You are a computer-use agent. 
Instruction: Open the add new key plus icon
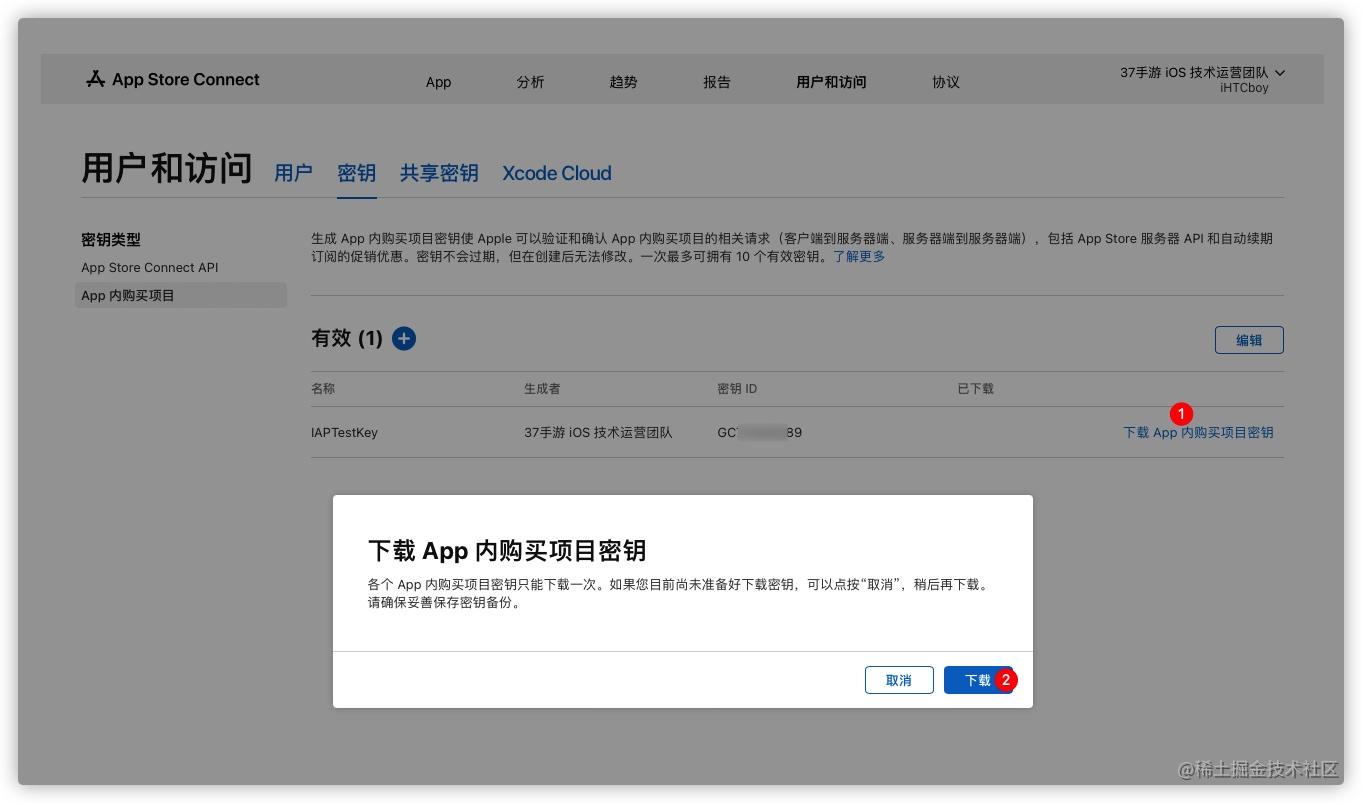click(403, 338)
